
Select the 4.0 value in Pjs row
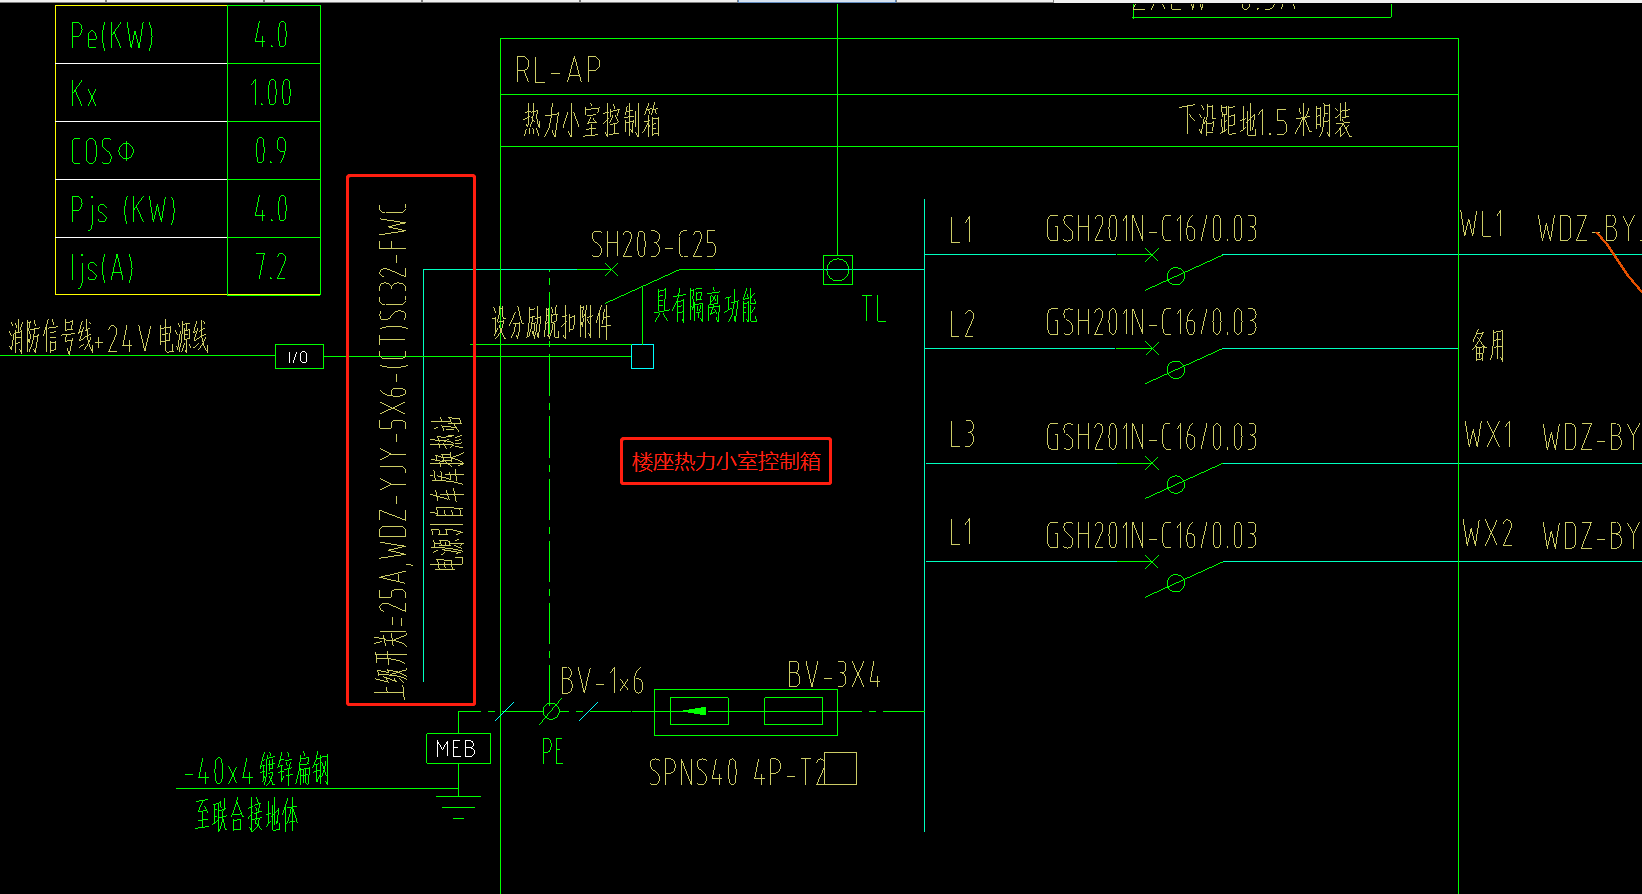[274, 209]
